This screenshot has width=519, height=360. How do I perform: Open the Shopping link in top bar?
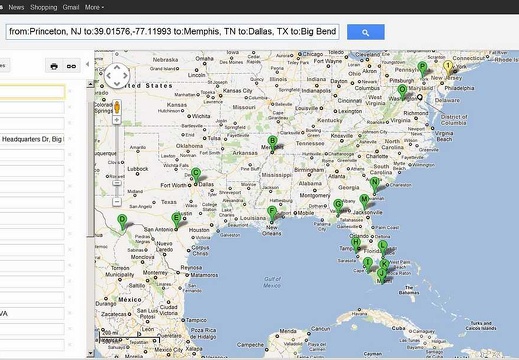point(43,7)
